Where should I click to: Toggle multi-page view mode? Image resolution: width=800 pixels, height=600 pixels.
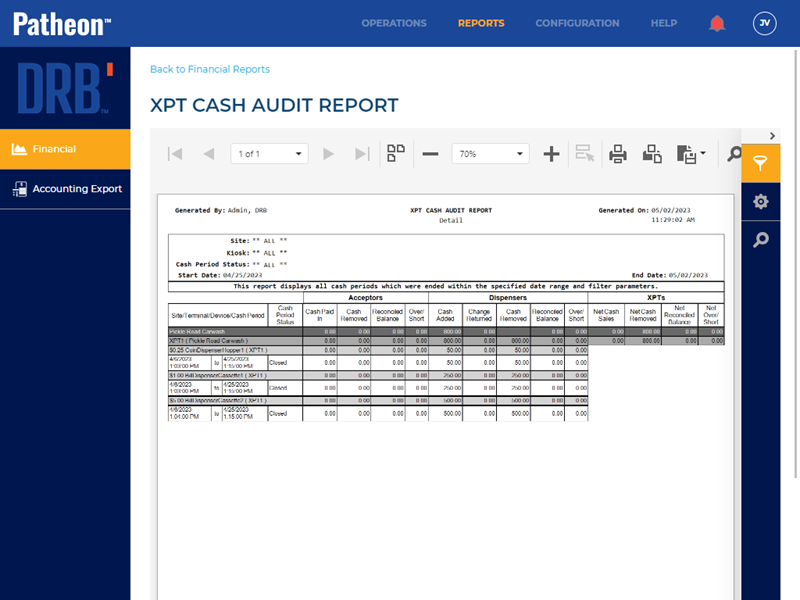pyautogui.click(x=396, y=154)
